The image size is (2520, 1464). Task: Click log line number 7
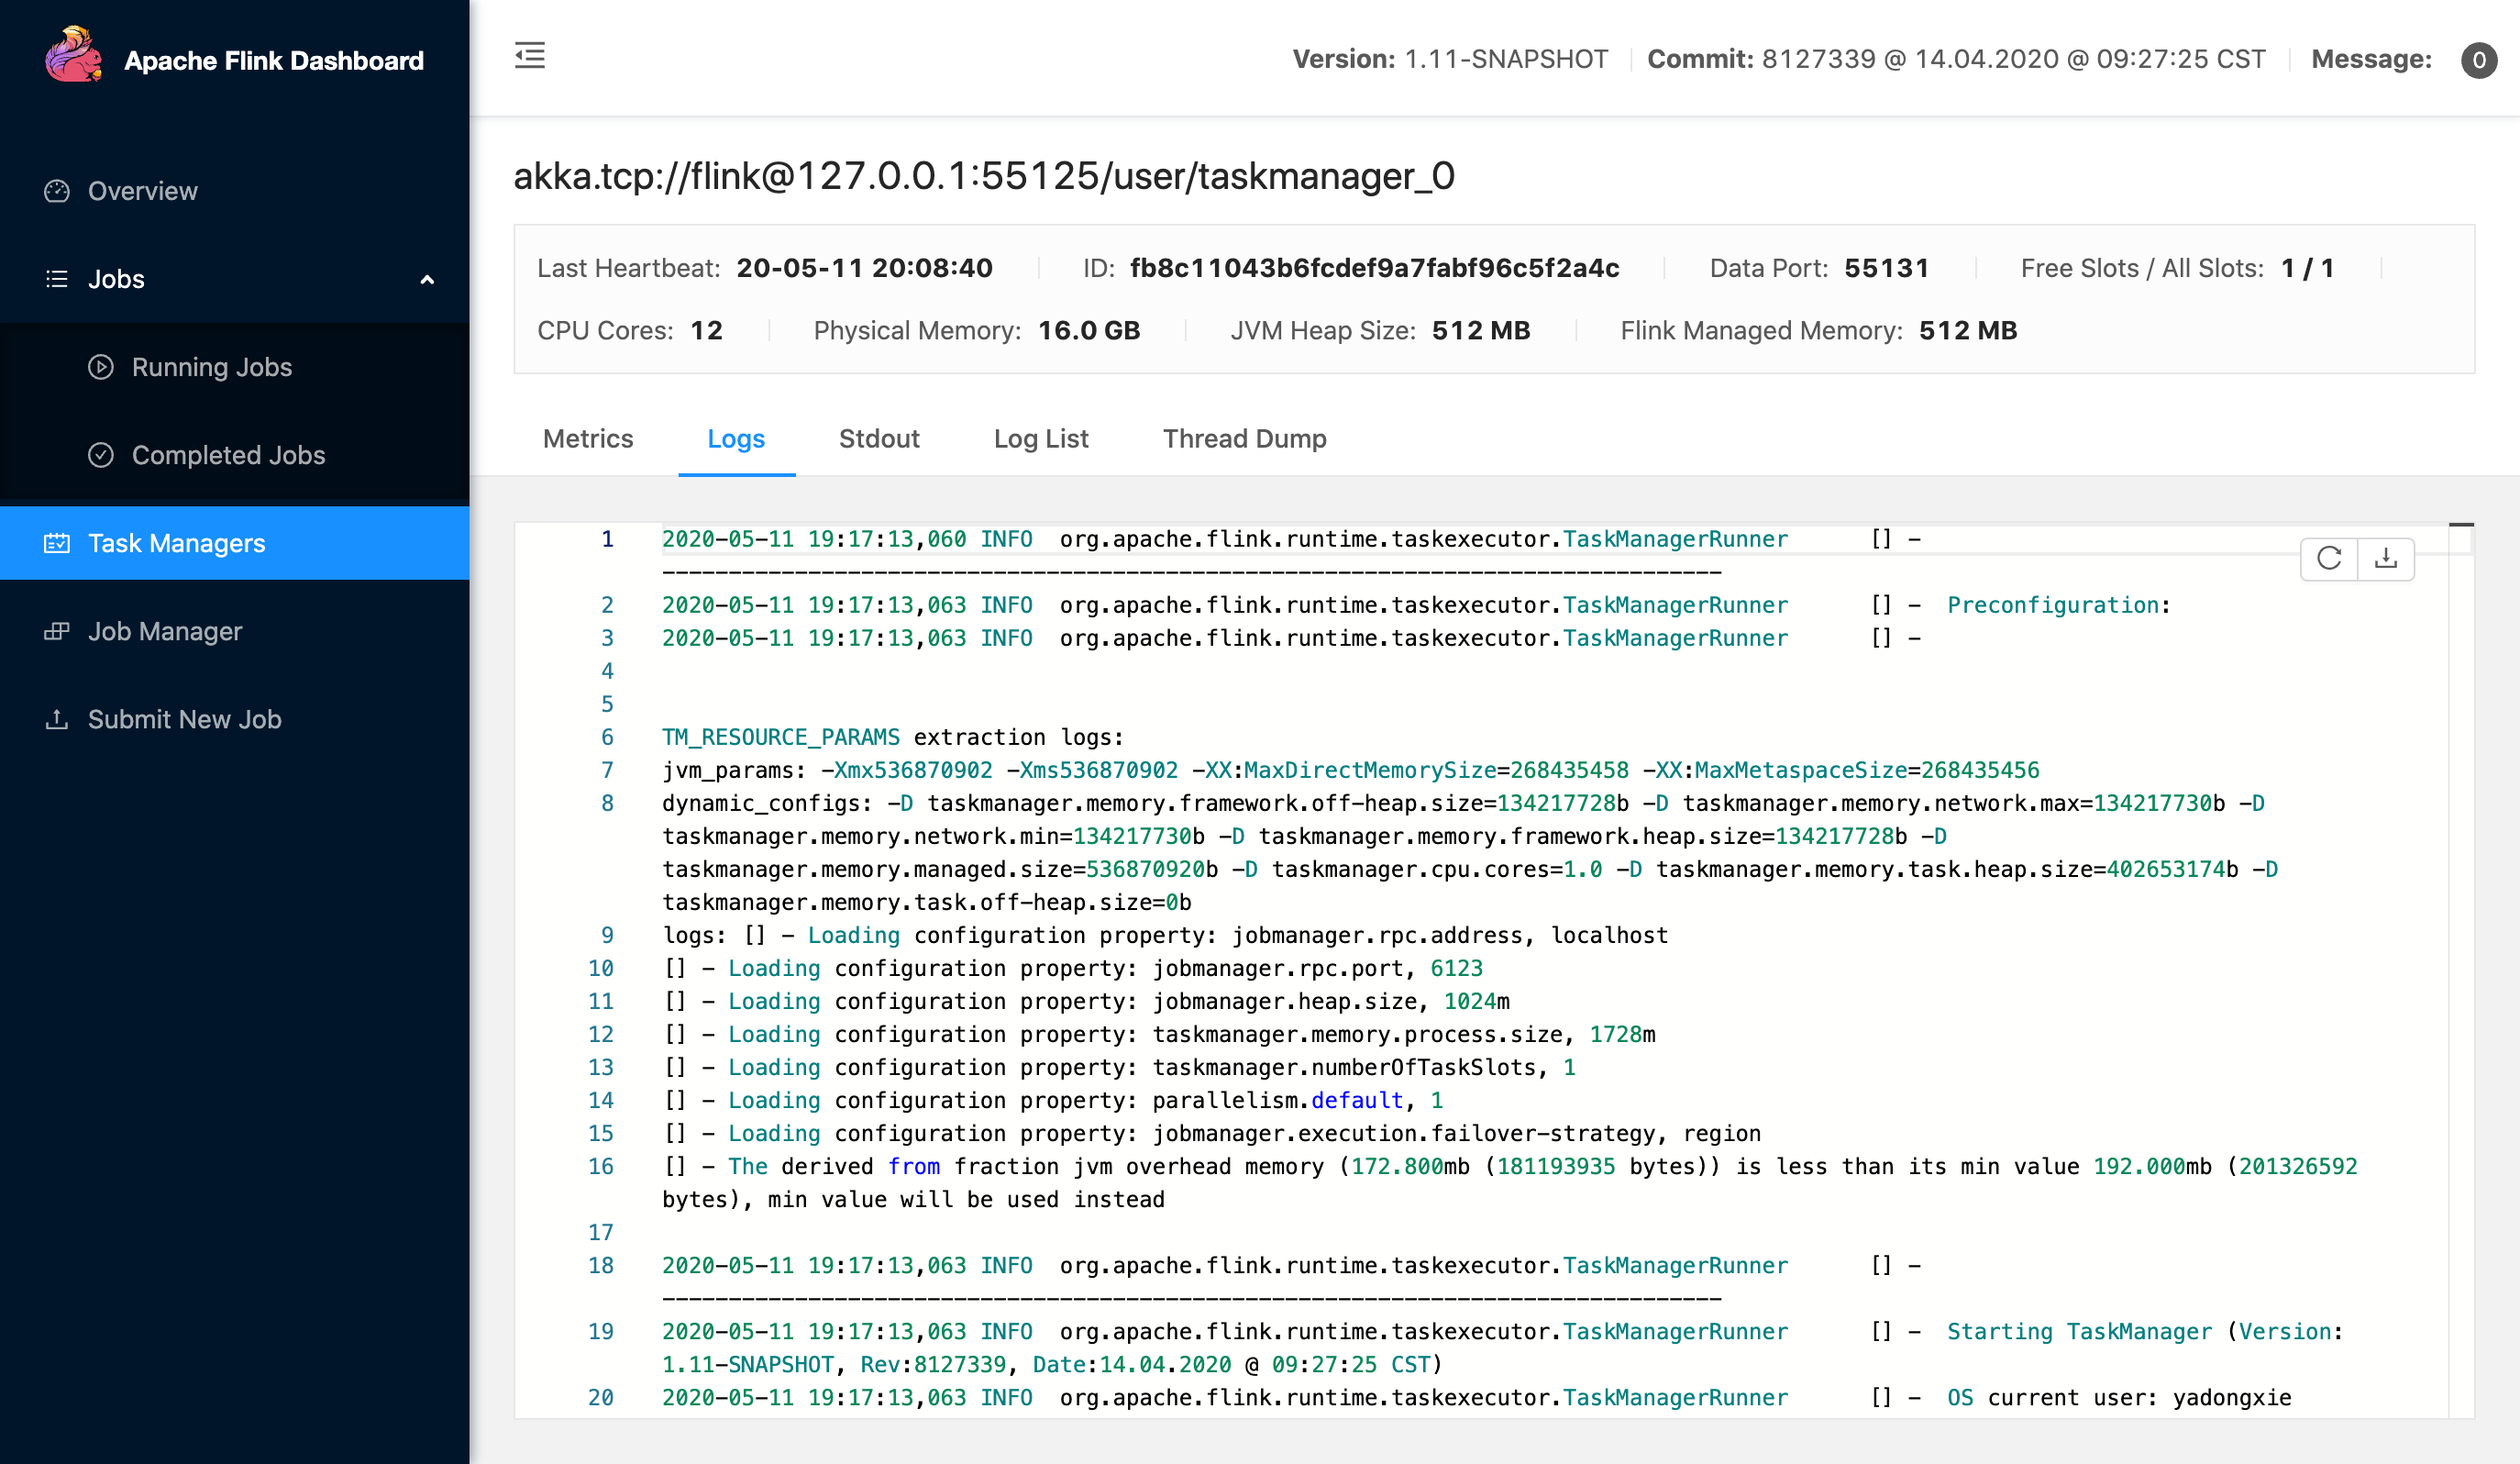(607, 770)
